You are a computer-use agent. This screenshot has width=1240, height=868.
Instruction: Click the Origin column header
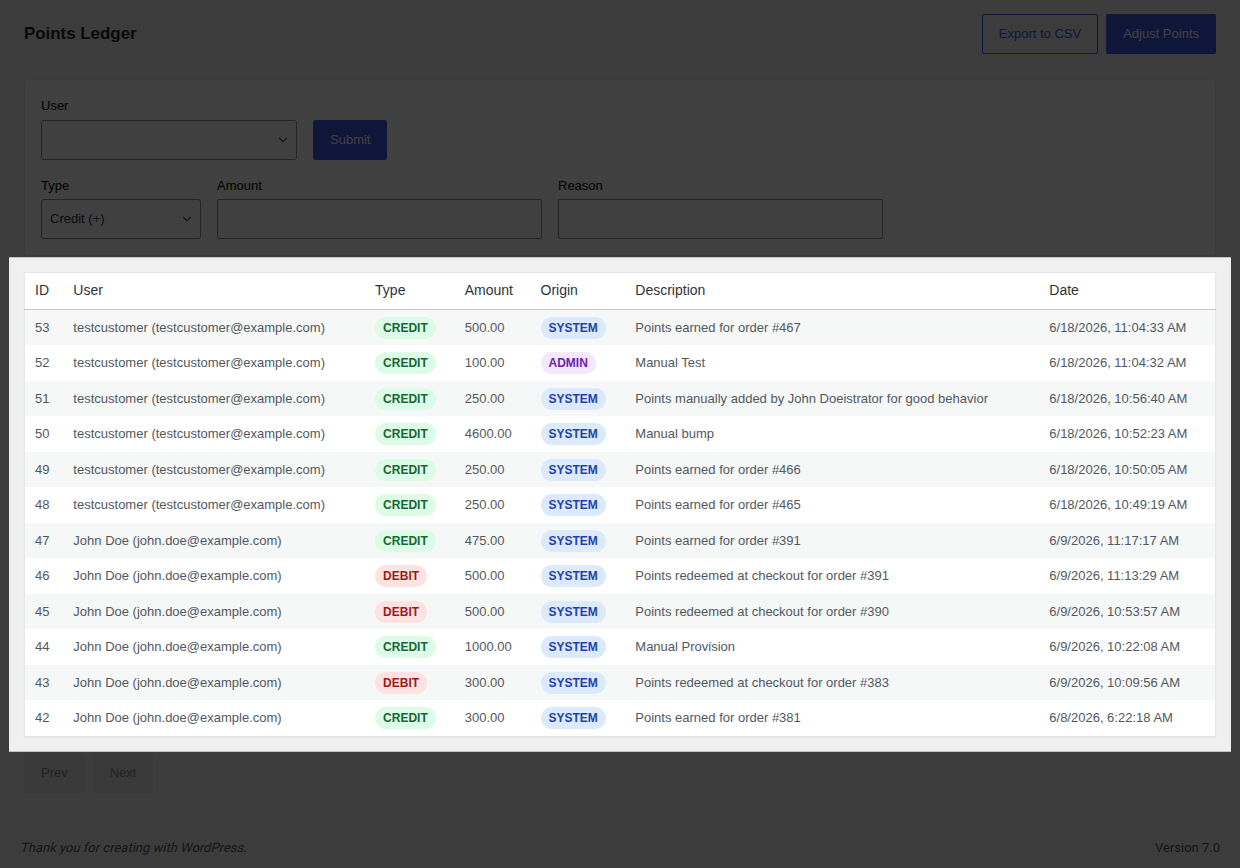tap(559, 290)
